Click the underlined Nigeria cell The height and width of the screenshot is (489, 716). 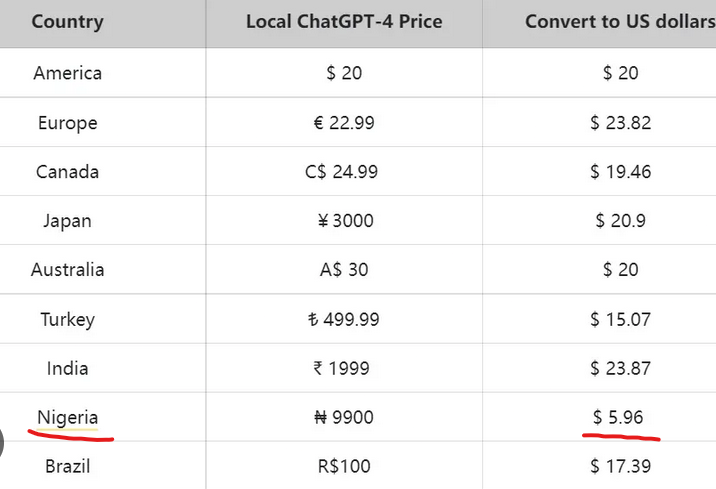point(68,418)
